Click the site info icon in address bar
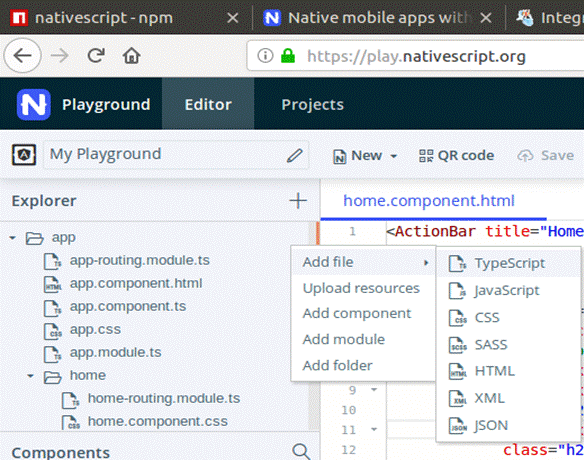Image resolution: width=584 pixels, height=460 pixels. 265,56
